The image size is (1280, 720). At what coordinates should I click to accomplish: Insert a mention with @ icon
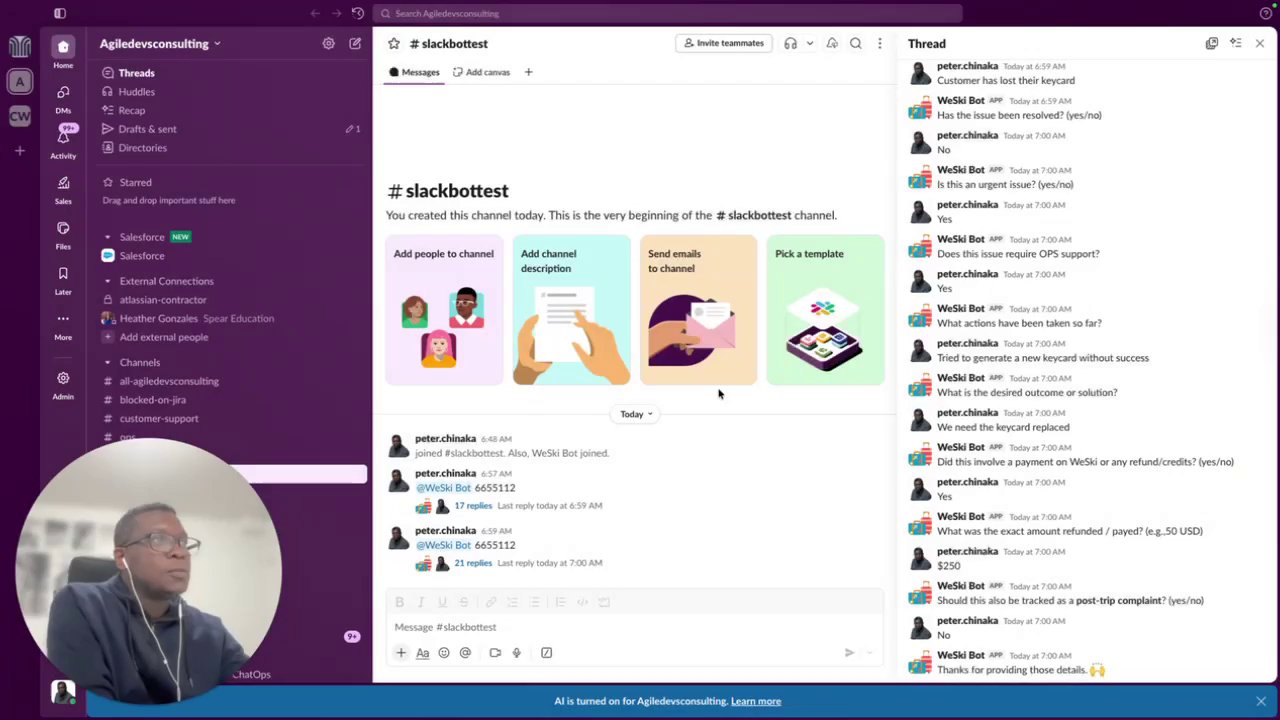click(x=465, y=653)
